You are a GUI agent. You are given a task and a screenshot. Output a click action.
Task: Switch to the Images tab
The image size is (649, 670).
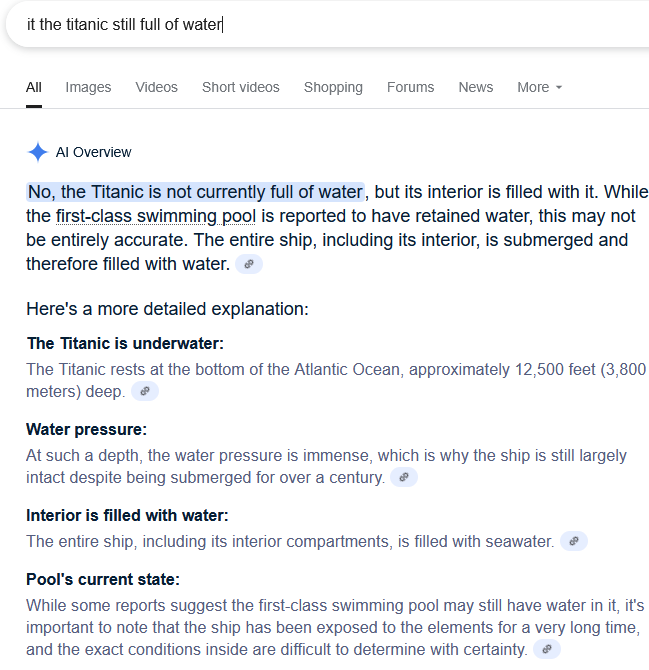tap(88, 87)
